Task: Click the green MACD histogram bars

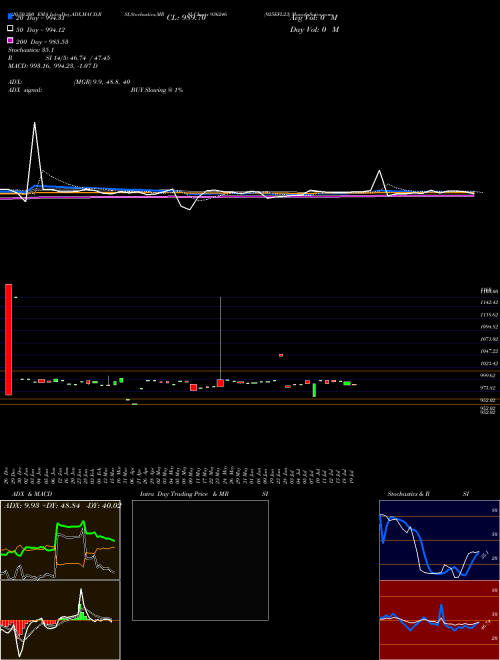Action: tap(81, 612)
